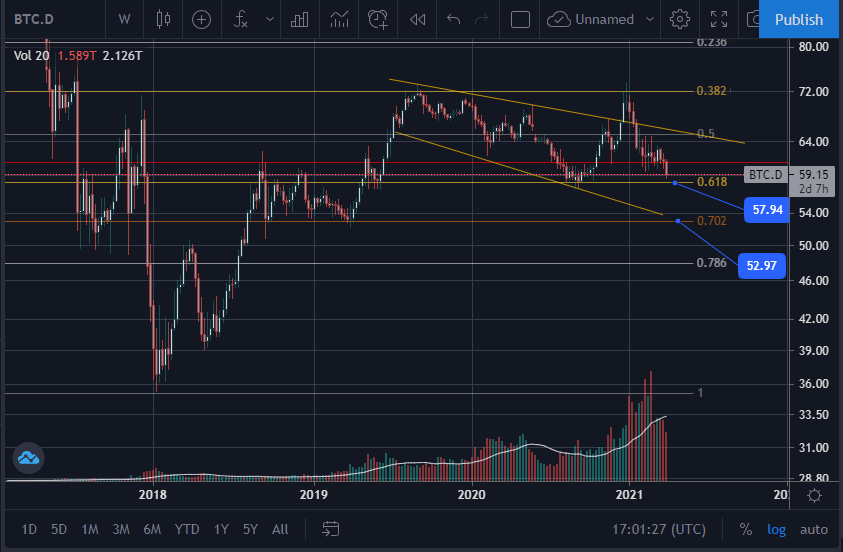Open the candlestick chart style selector

tap(163, 20)
